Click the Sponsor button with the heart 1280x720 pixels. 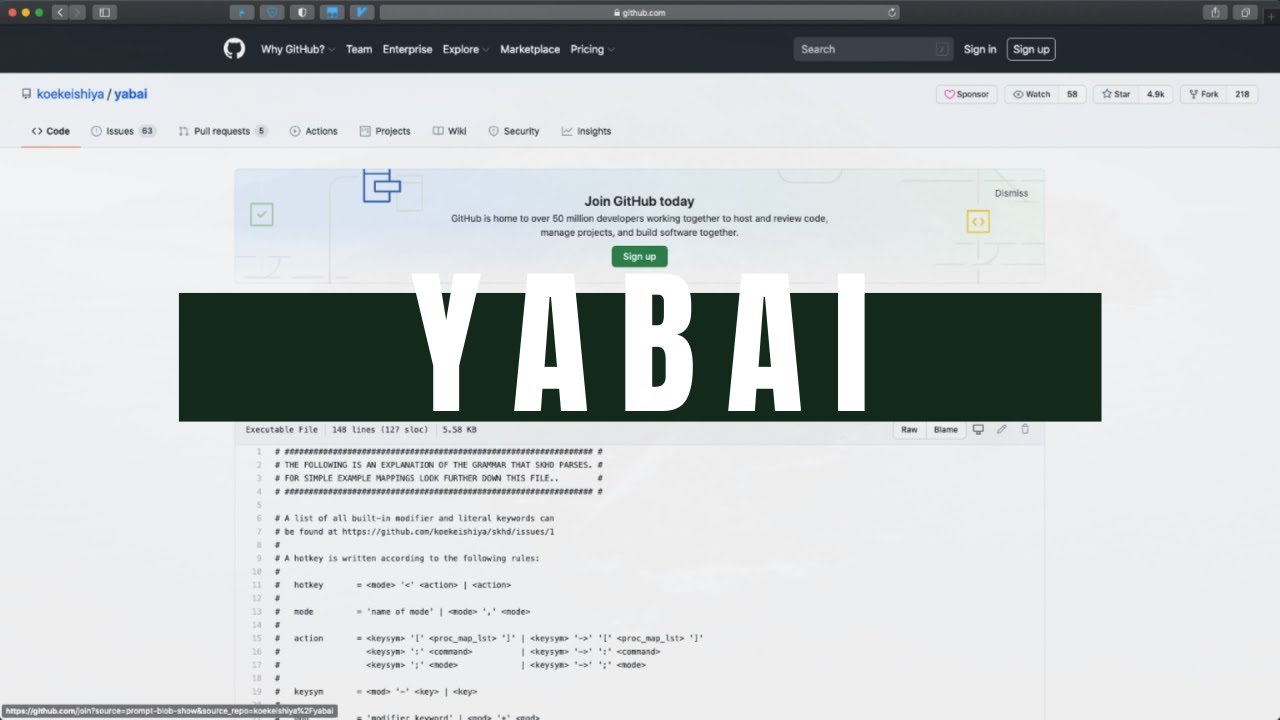[967, 94]
